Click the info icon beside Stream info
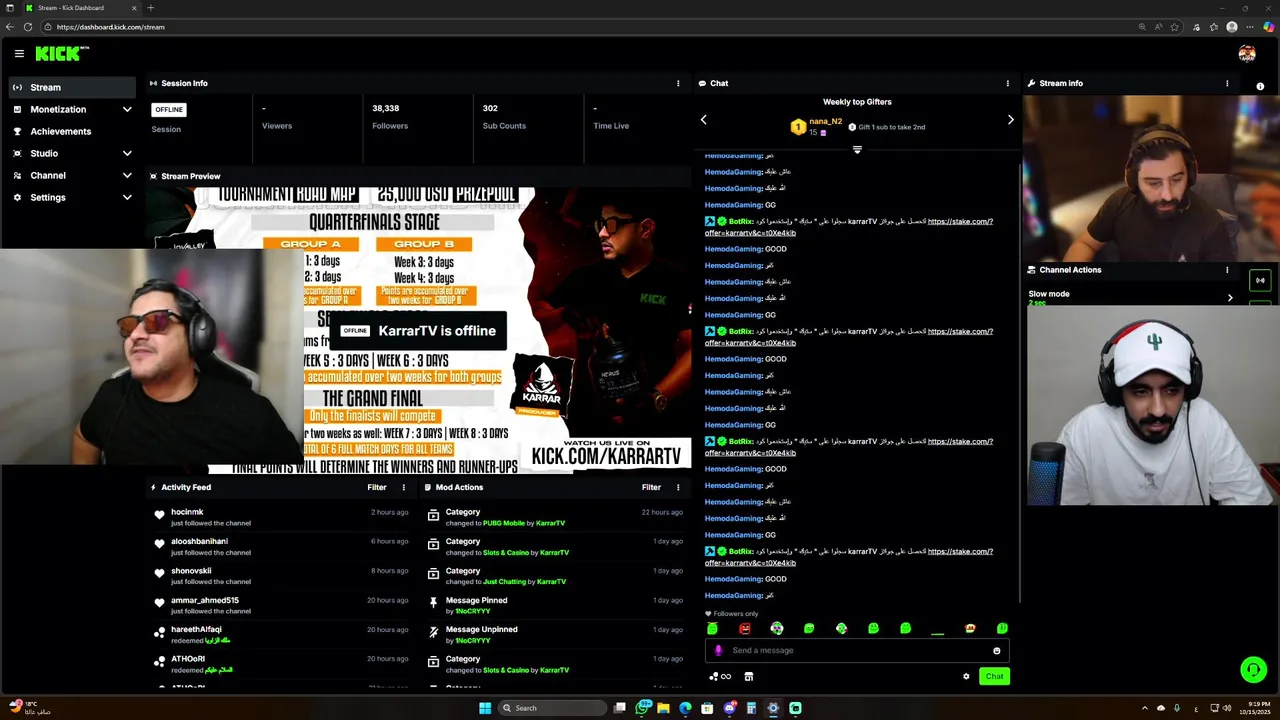The image size is (1280, 720). [x=1260, y=87]
